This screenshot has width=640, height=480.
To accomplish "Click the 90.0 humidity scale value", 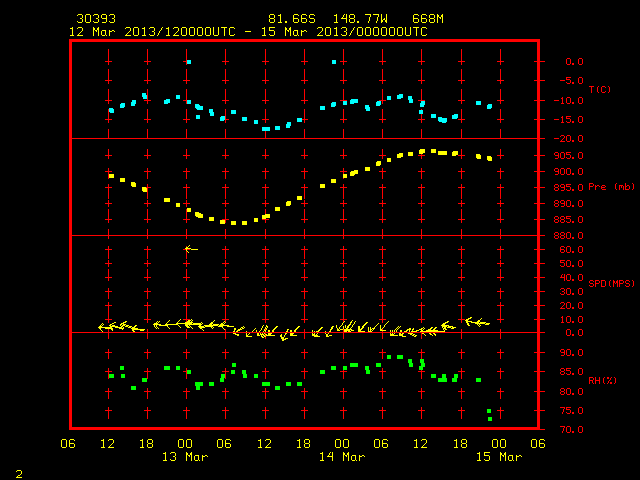I will point(571,353).
